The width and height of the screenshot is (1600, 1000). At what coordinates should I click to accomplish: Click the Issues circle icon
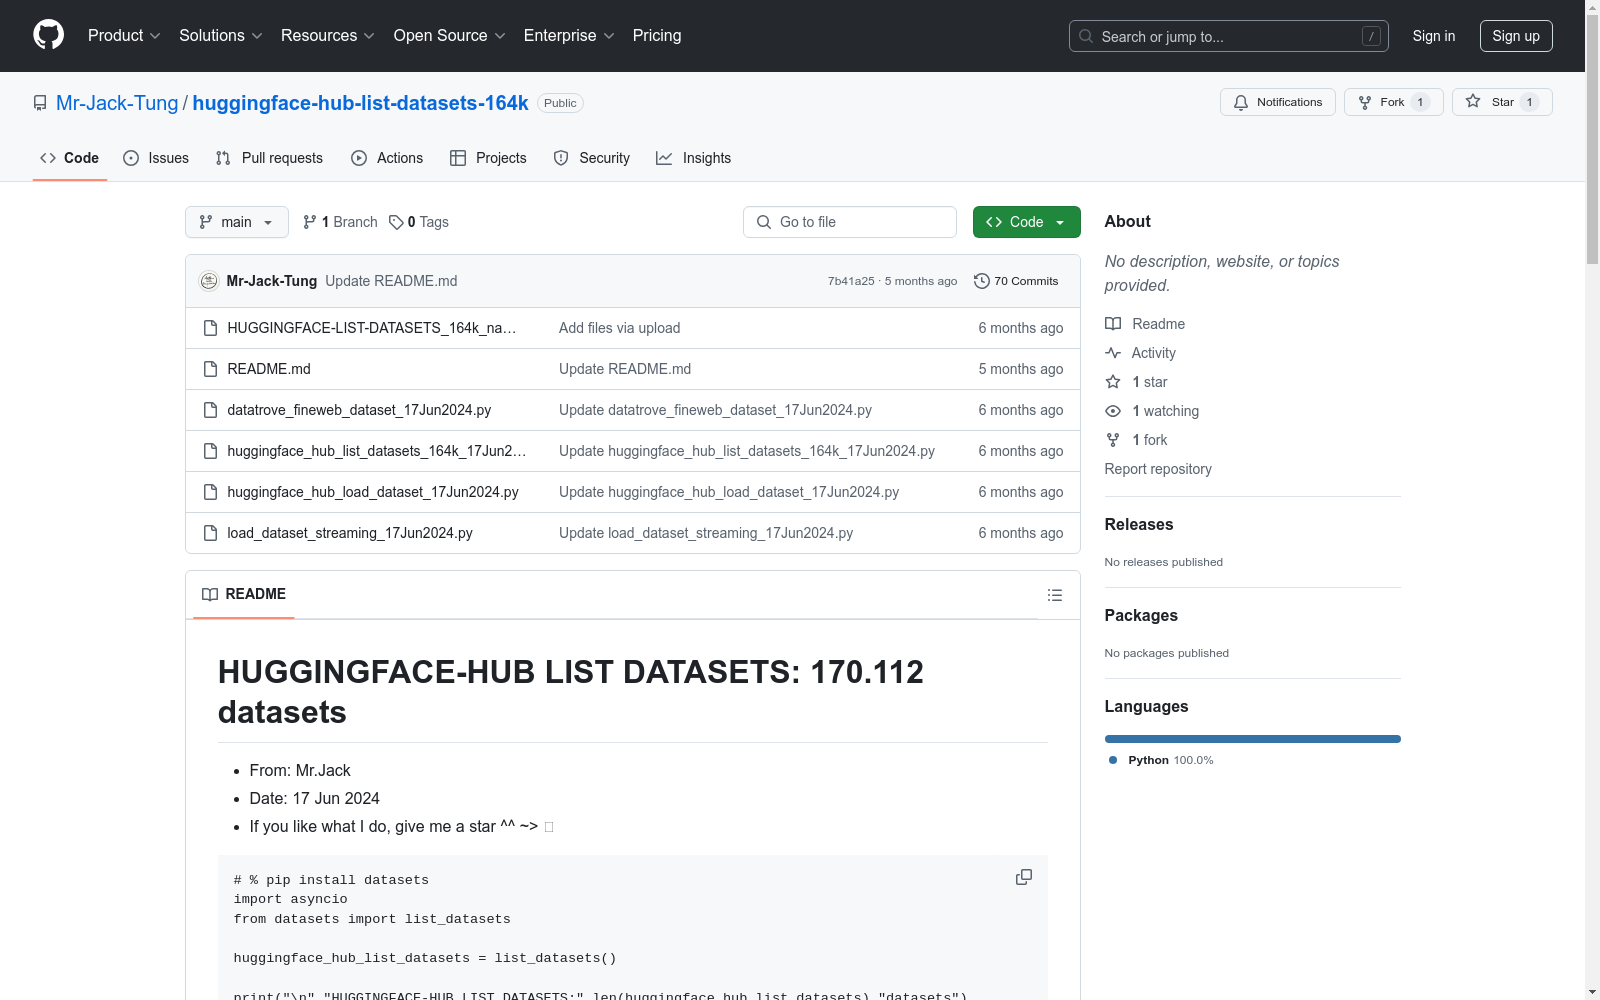(x=131, y=158)
